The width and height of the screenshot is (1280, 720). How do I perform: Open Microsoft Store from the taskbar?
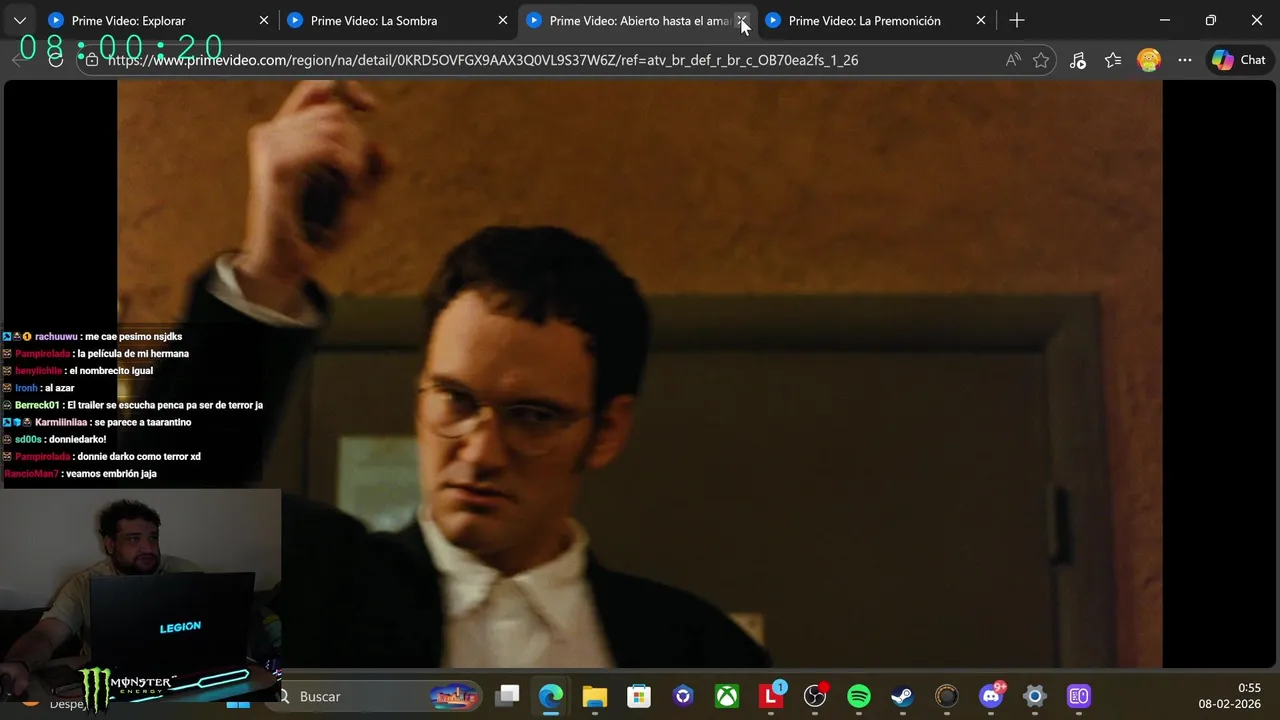(x=639, y=696)
